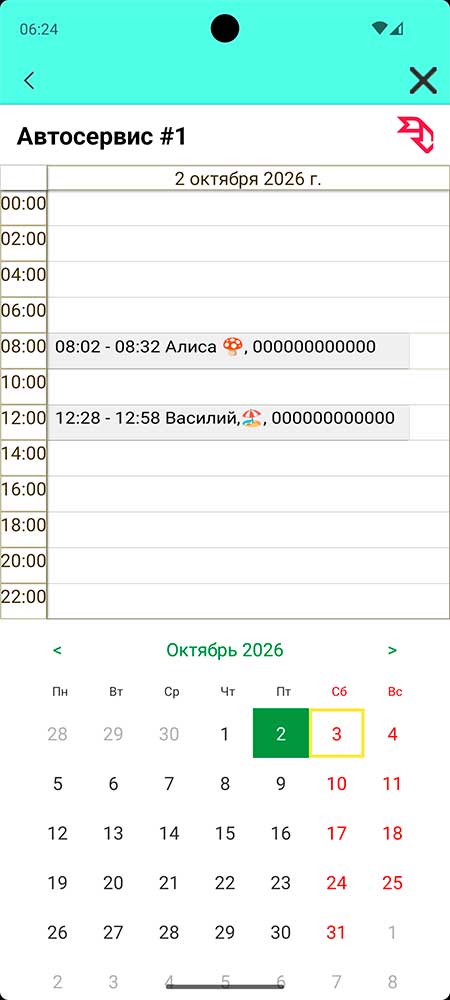Pick October 31 on the calendar
Screen dimensions: 450x1000
[337, 932]
